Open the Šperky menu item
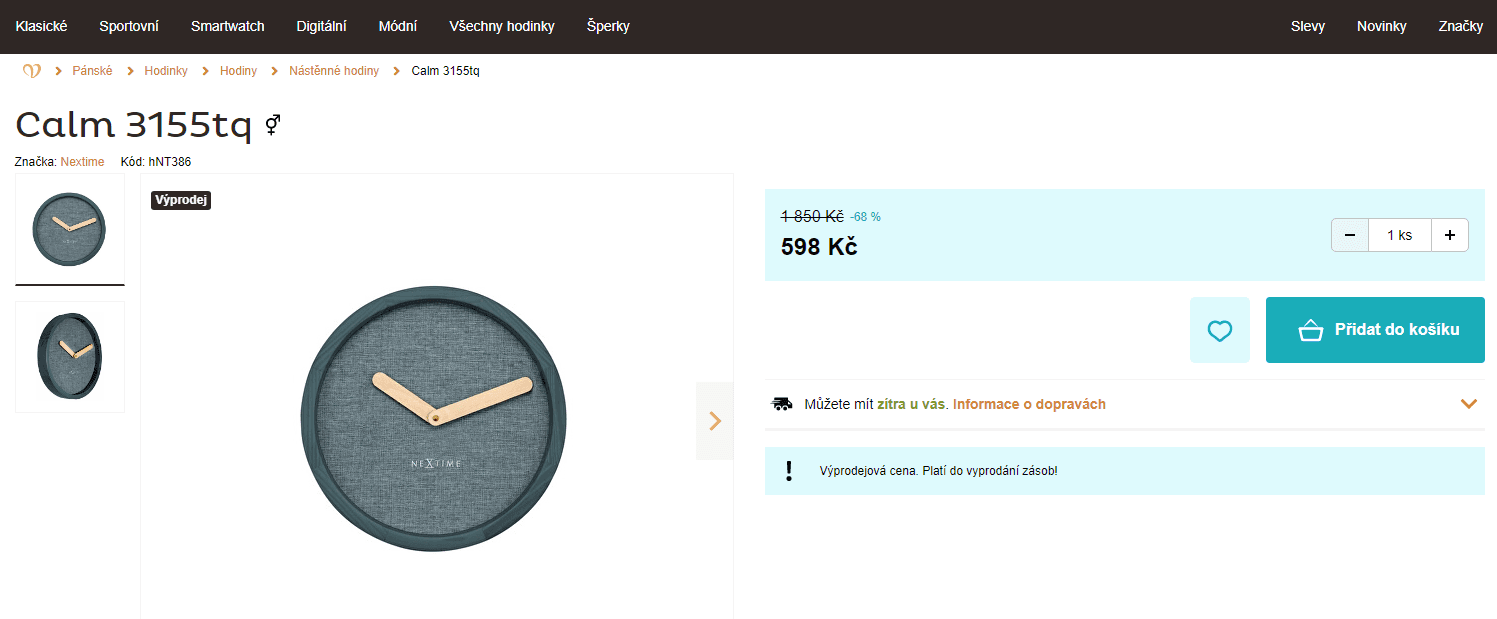 [608, 26]
